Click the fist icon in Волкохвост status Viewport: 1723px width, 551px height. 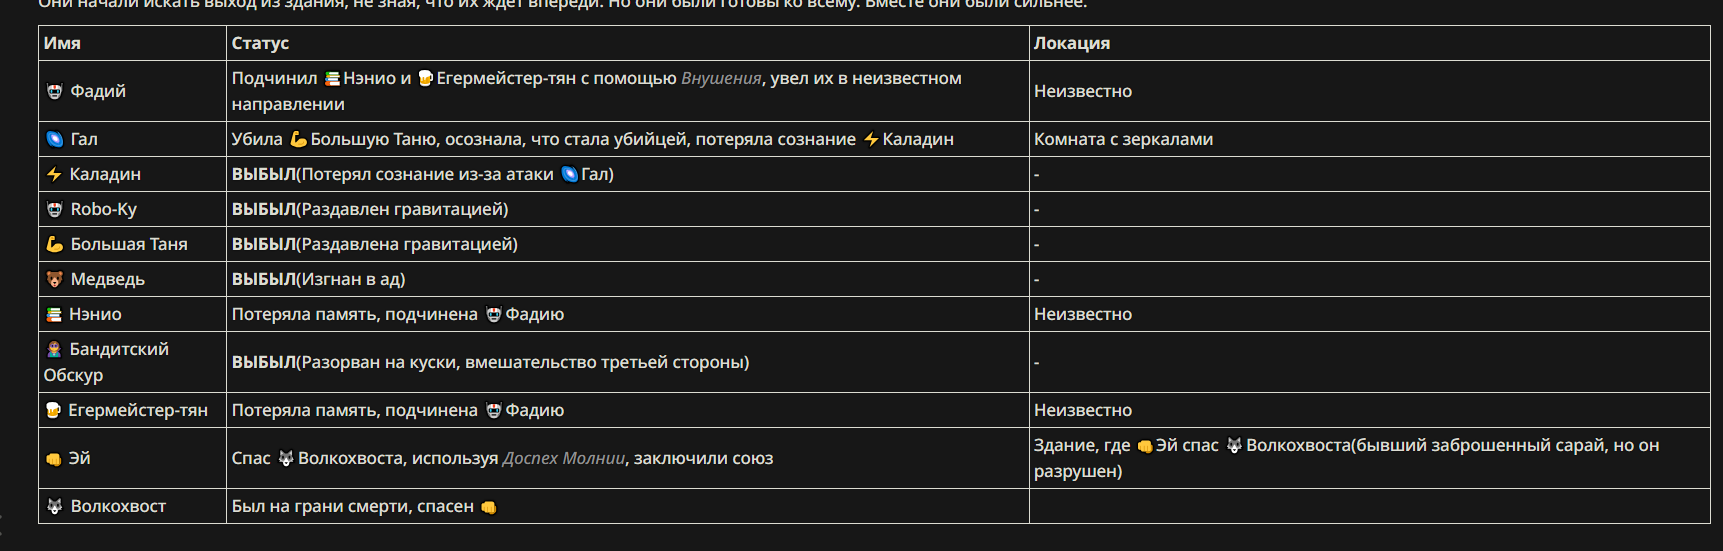coord(488,507)
